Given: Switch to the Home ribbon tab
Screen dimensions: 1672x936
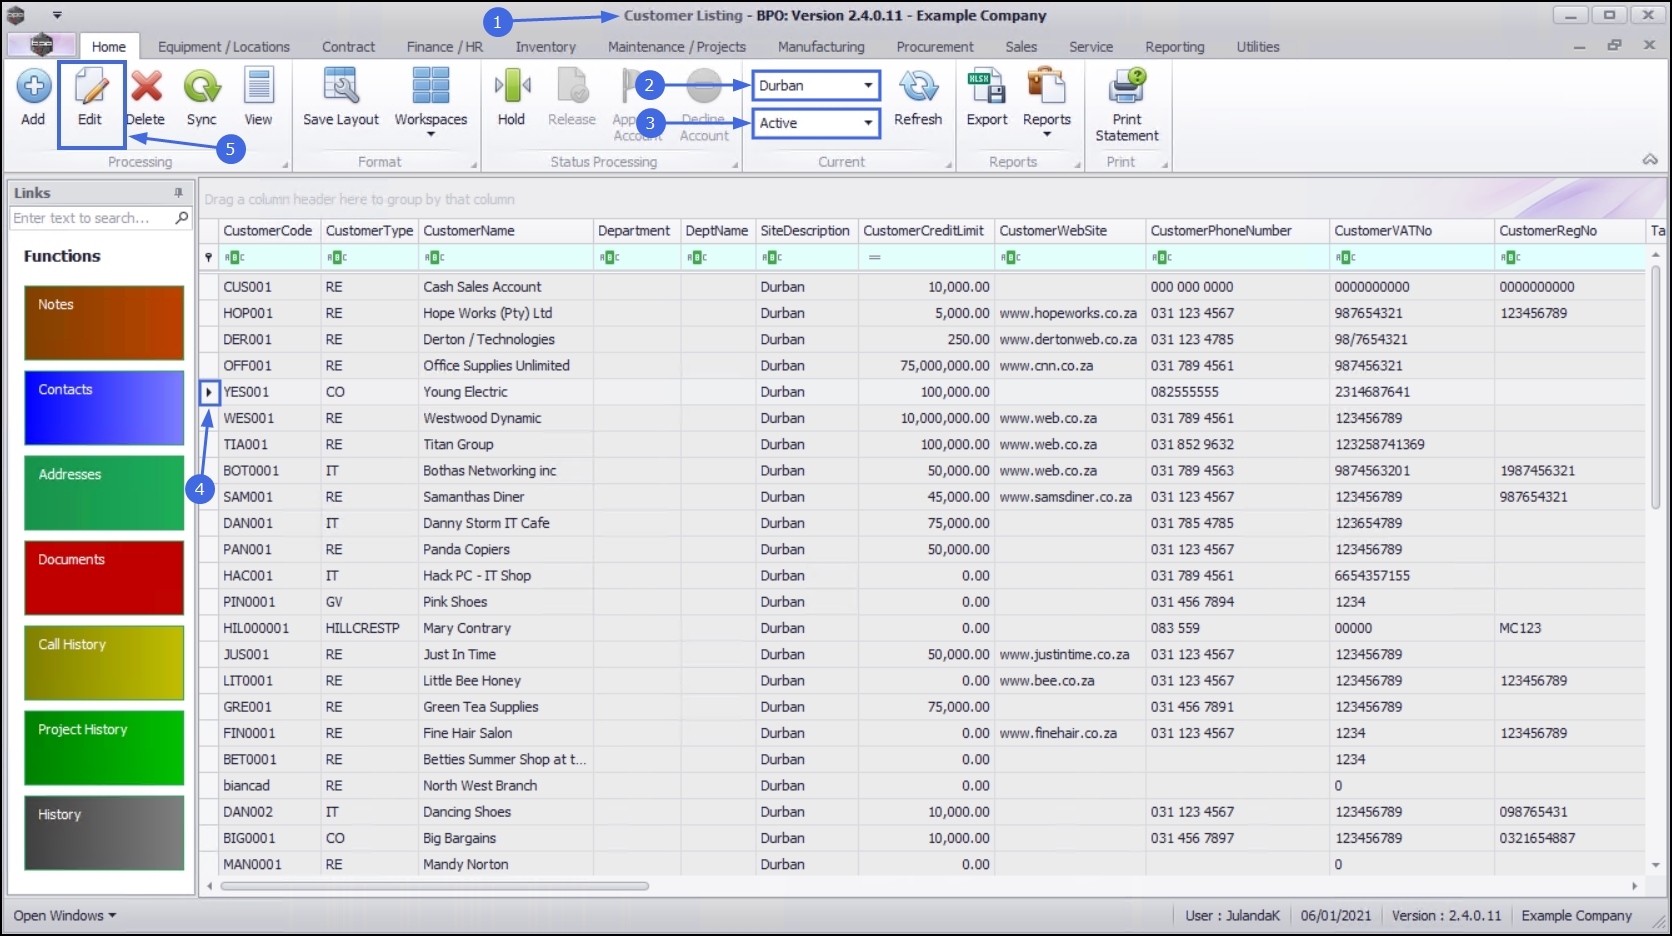Looking at the screenshot, I should click(x=109, y=46).
